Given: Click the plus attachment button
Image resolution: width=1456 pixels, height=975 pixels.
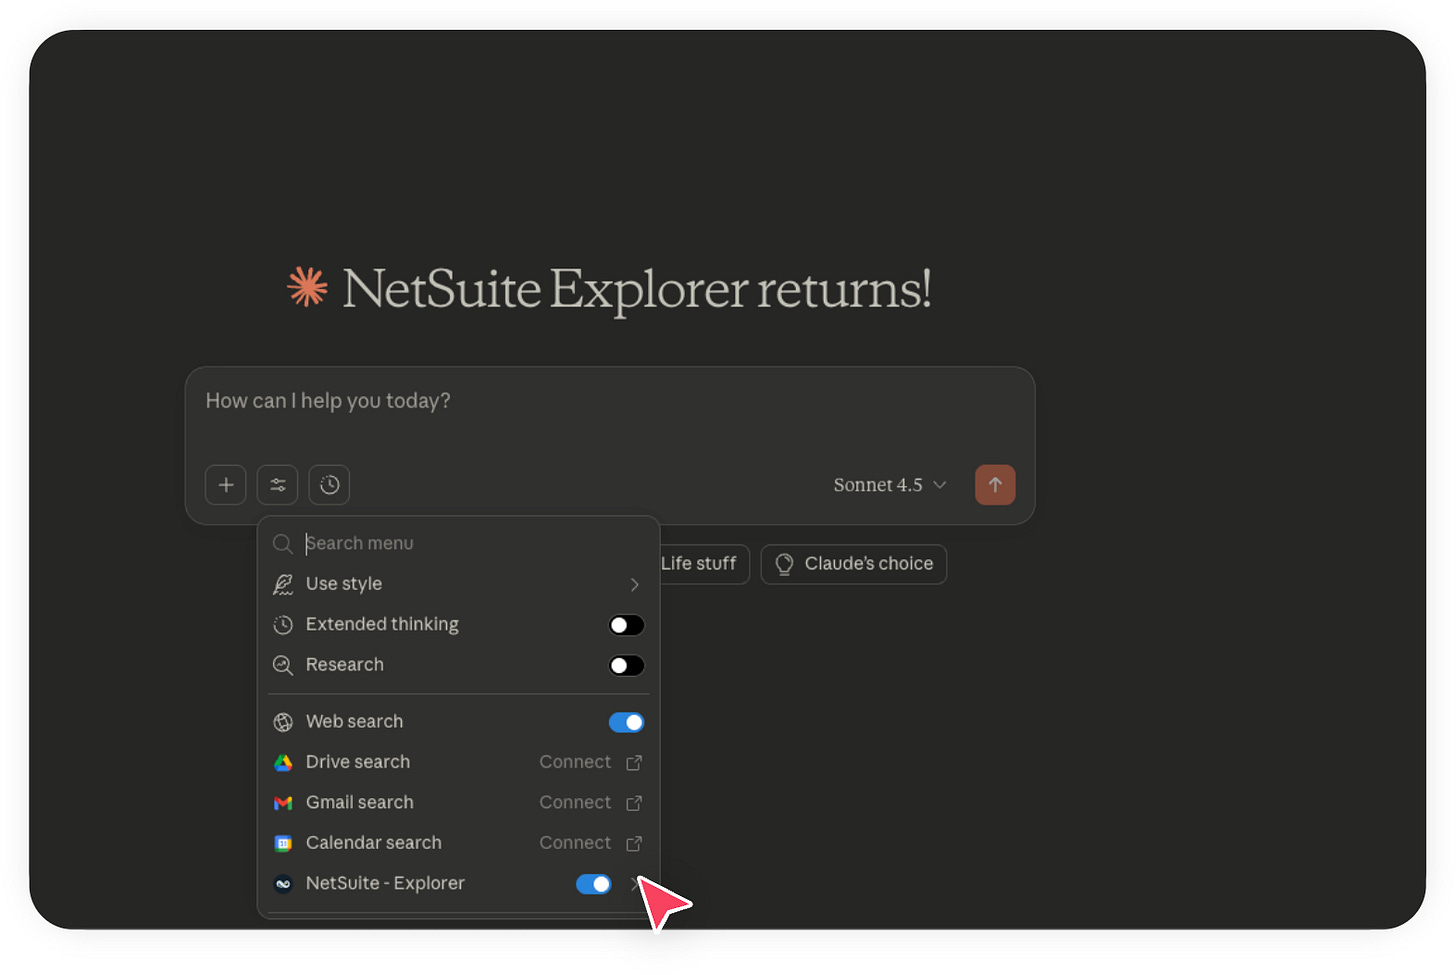Looking at the screenshot, I should coord(226,485).
